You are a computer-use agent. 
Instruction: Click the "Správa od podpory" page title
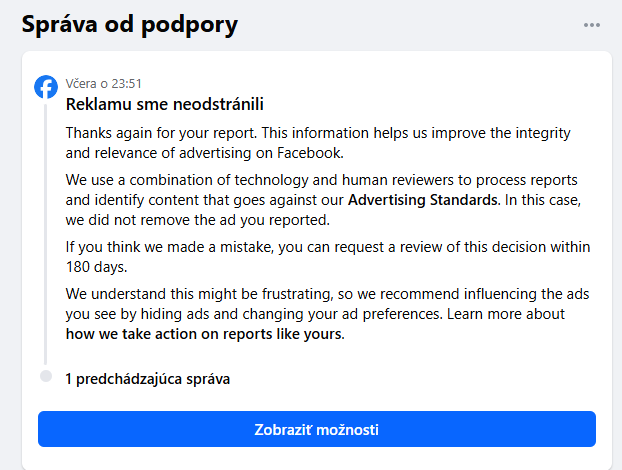pos(129,23)
